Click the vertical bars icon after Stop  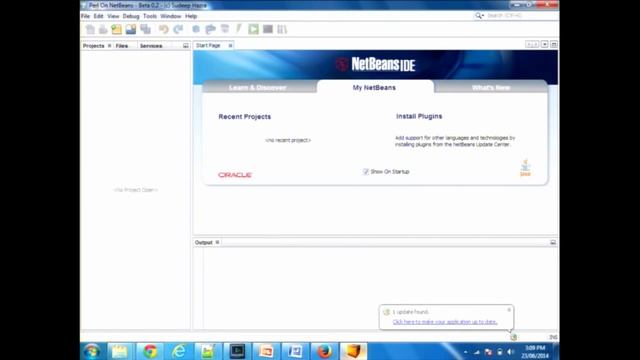(x=282, y=29)
